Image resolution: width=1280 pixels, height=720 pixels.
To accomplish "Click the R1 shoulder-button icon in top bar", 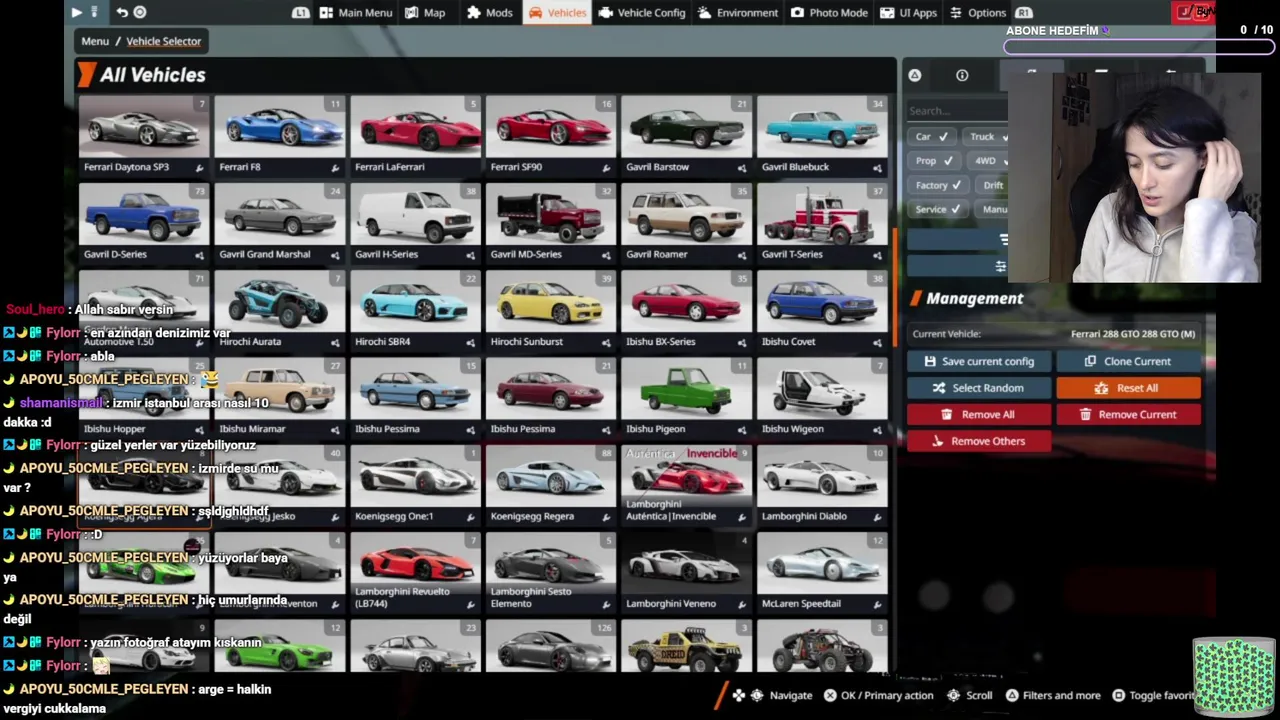I will tap(1023, 13).
